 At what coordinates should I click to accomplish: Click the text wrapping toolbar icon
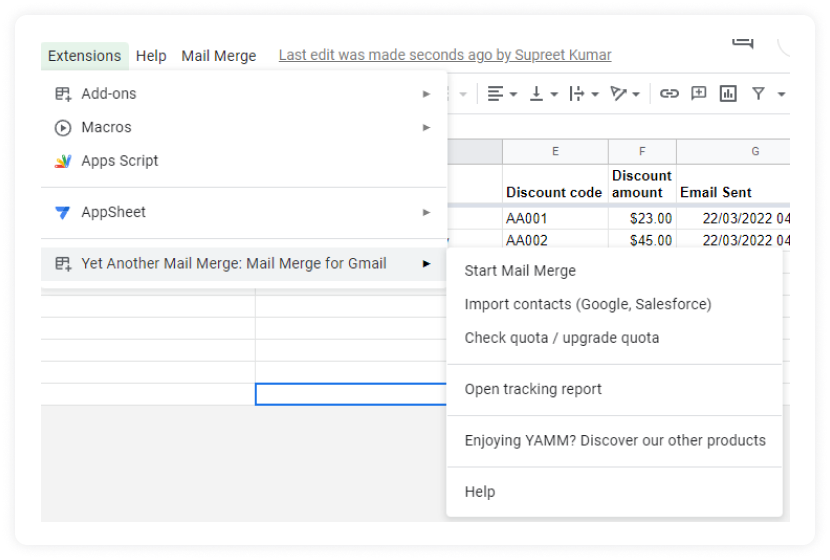[x=576, y=94]
